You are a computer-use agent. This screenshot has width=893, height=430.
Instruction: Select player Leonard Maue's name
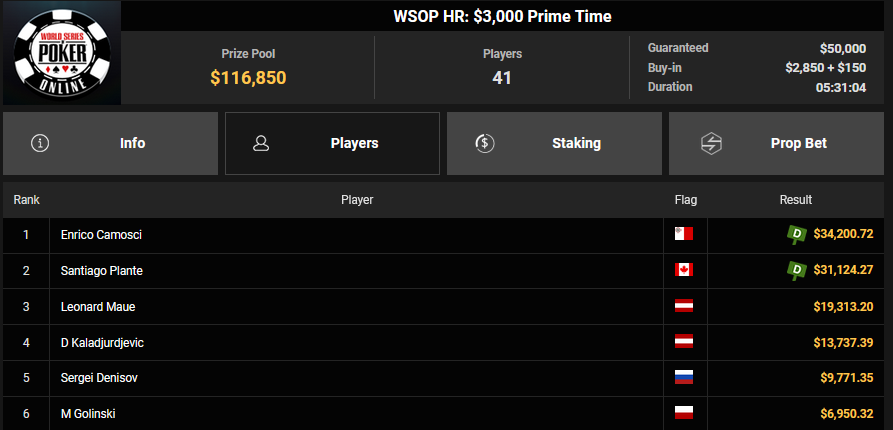click(x=98, y=306)
